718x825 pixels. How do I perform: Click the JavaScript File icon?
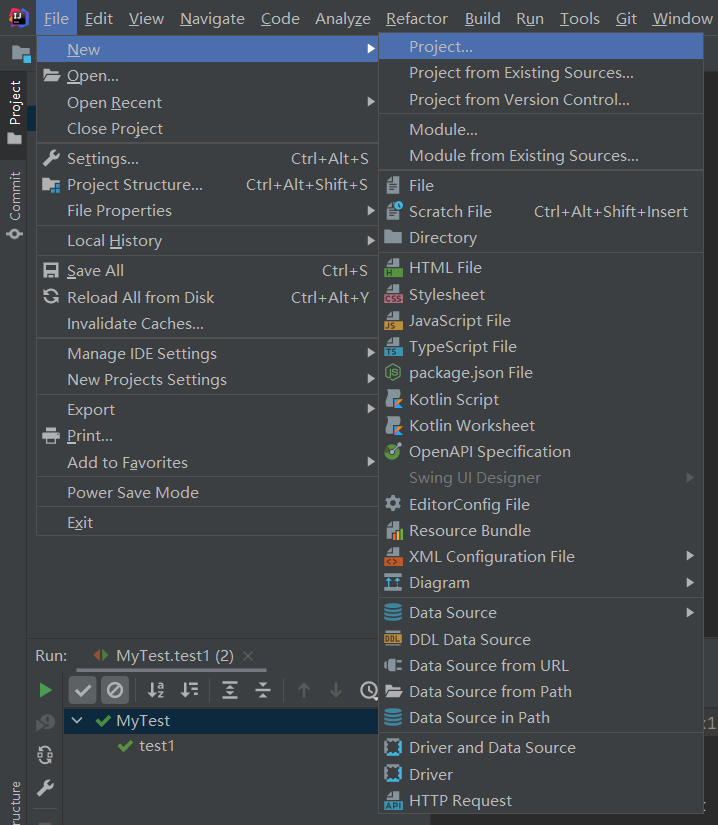point(393,320)
